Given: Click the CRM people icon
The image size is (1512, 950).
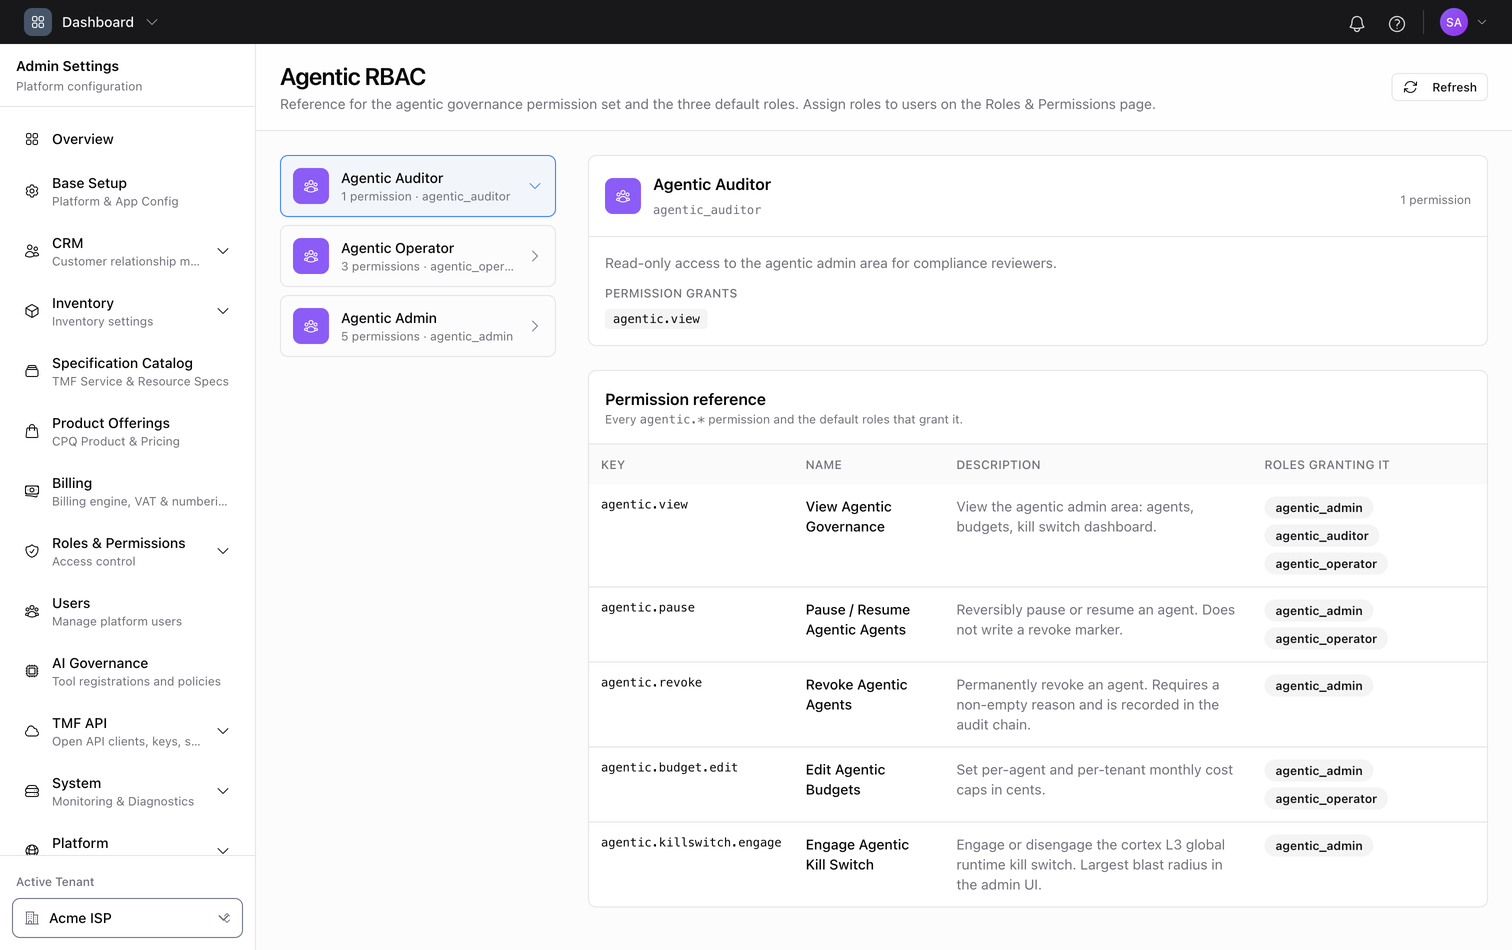Looking at the screenshot, I should click(32, 251).
